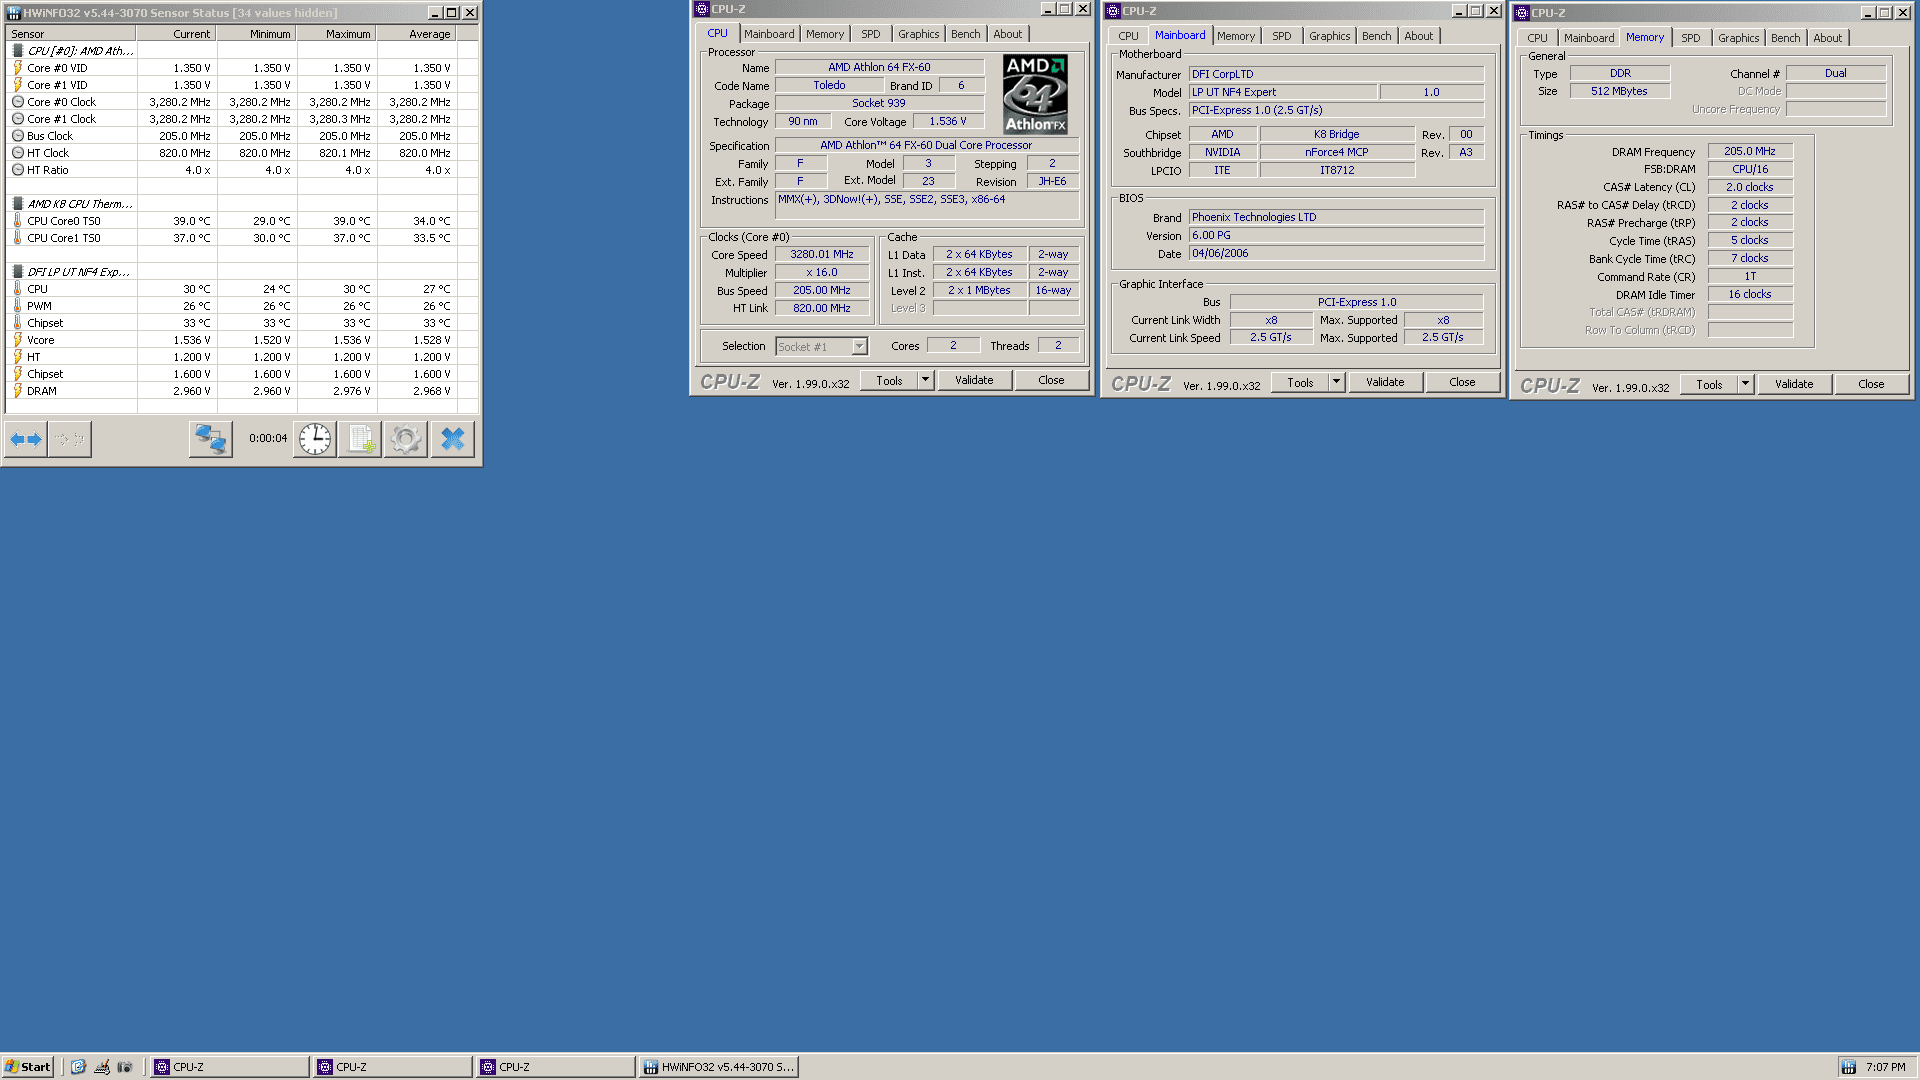The image size is (1920, 1080).
Task: Click HWiNFO expand/collapse blue arrows button
Action: tap(26, 439)
